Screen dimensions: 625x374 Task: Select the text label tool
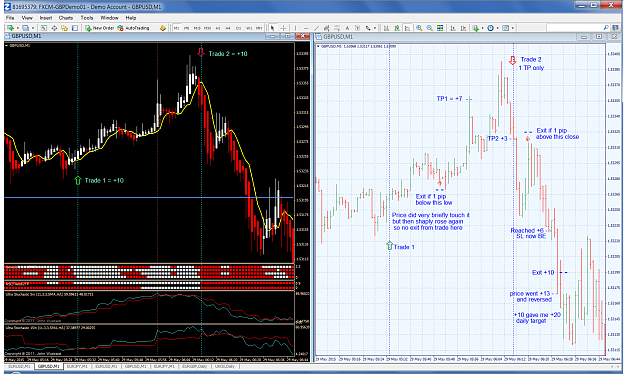click(357, 28)
